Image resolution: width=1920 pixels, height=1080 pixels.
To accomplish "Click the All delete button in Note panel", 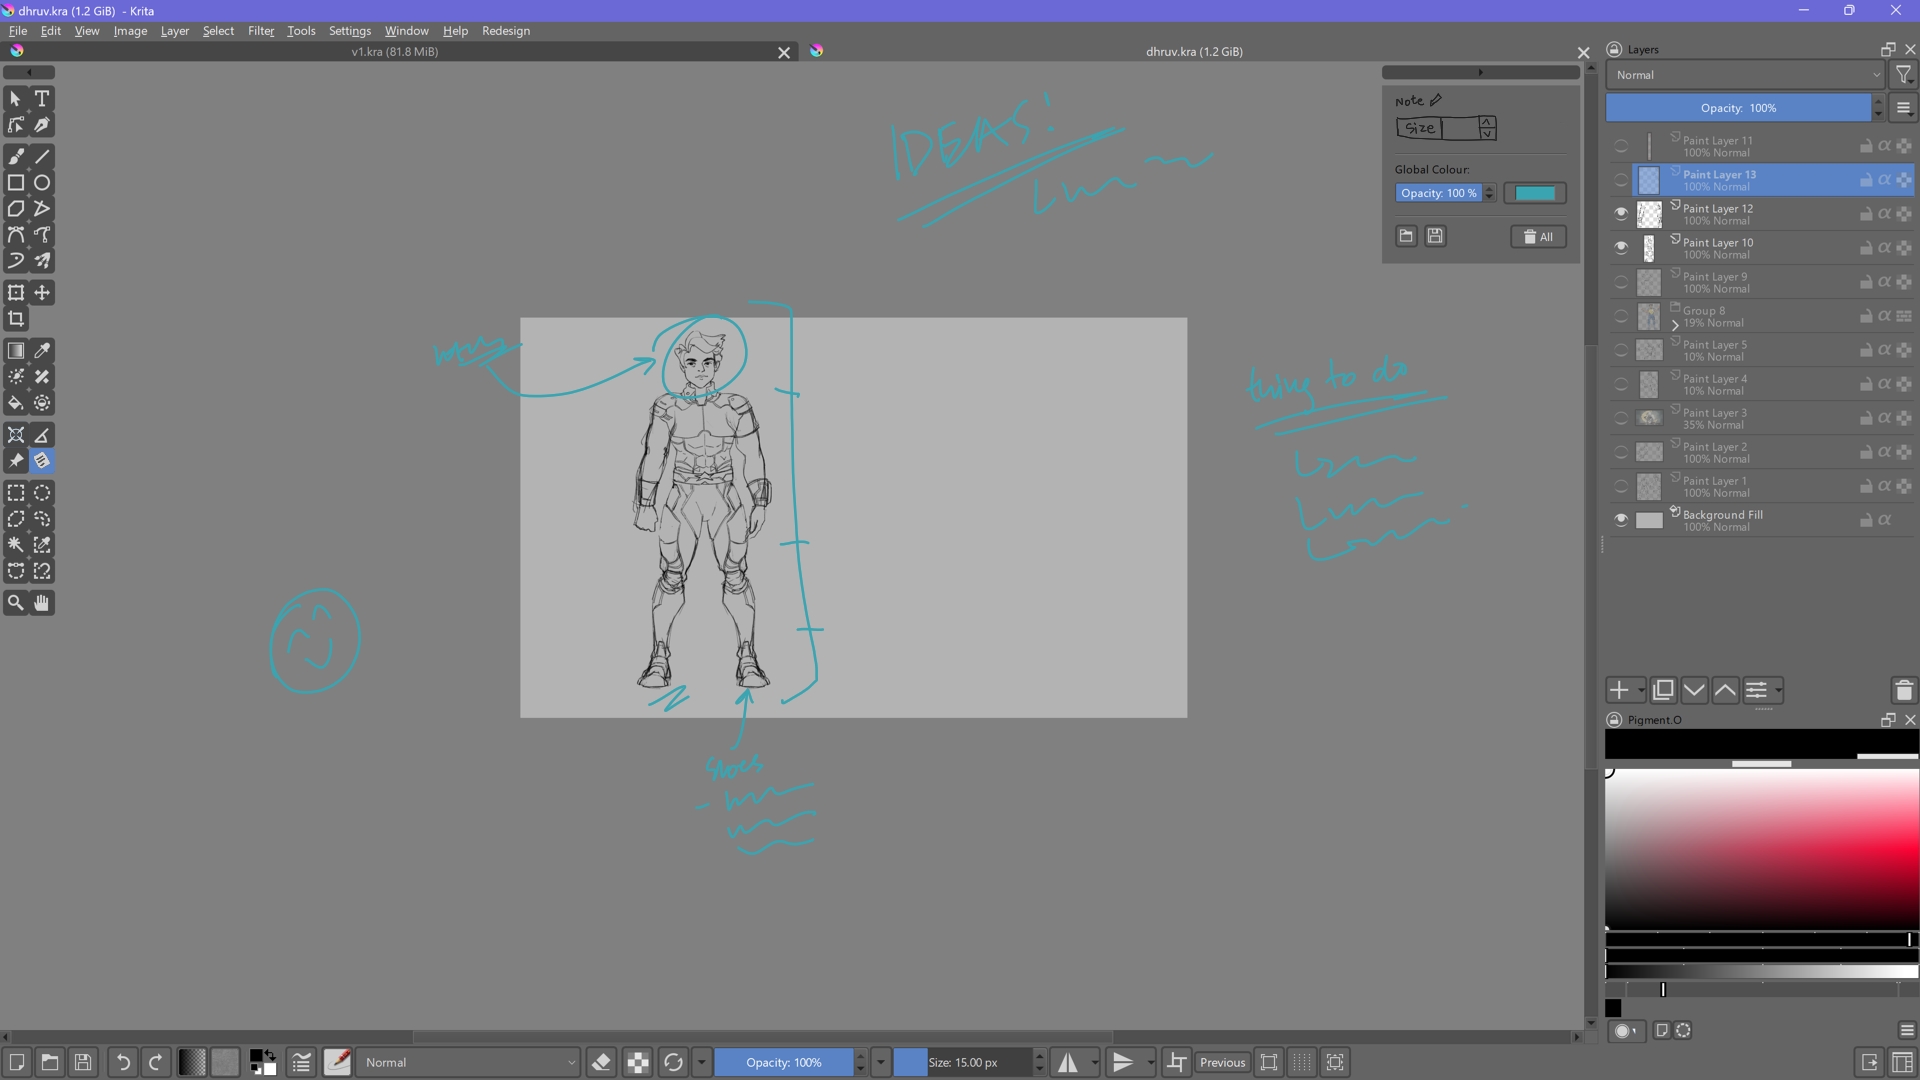I will [x=1538, y=237].
